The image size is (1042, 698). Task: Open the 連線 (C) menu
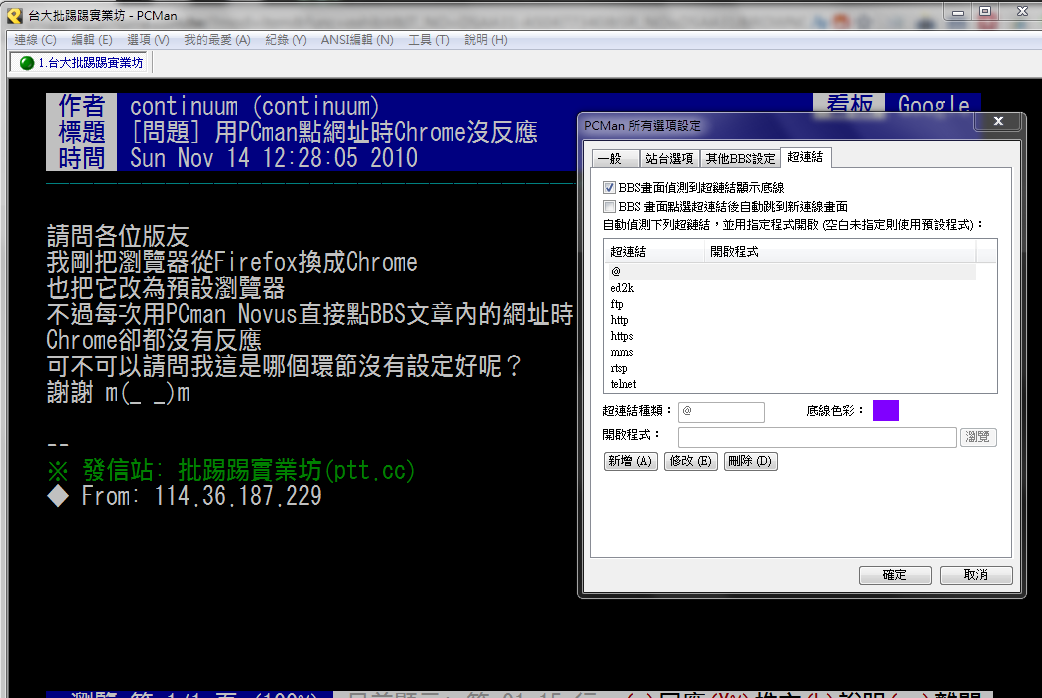coord(35,40)
